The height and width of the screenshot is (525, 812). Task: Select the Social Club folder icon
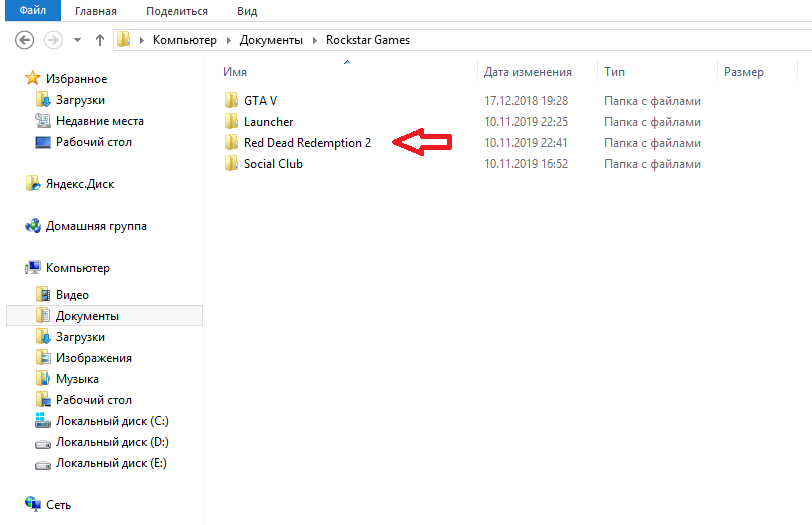[x=231, y=164]
